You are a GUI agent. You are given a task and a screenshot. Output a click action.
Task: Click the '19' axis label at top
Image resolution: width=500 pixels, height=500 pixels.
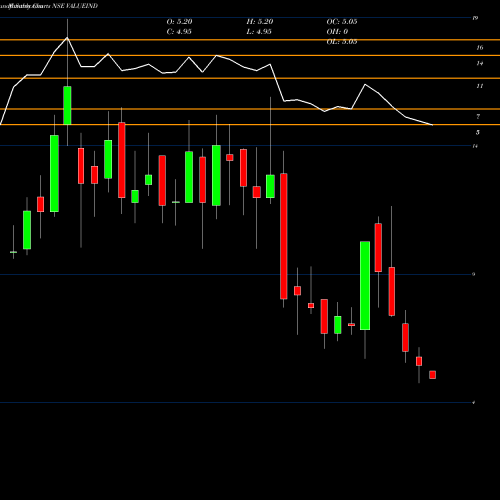coord(475,18)
